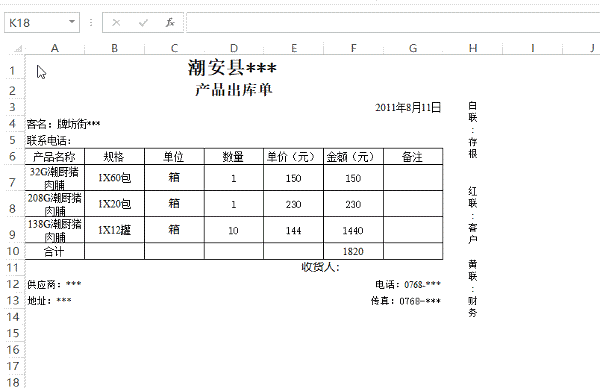Click the 1X60包 specification cell
The height and width of the screenshot is (388, 600).
pos(114,178)
